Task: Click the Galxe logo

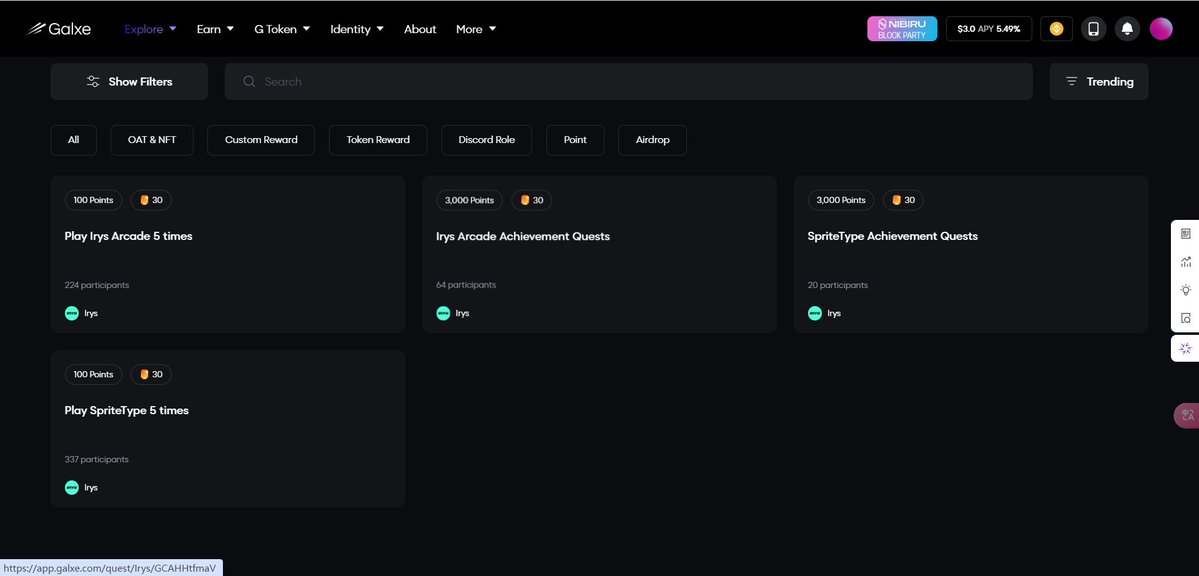Action: (x=59, y=29)
